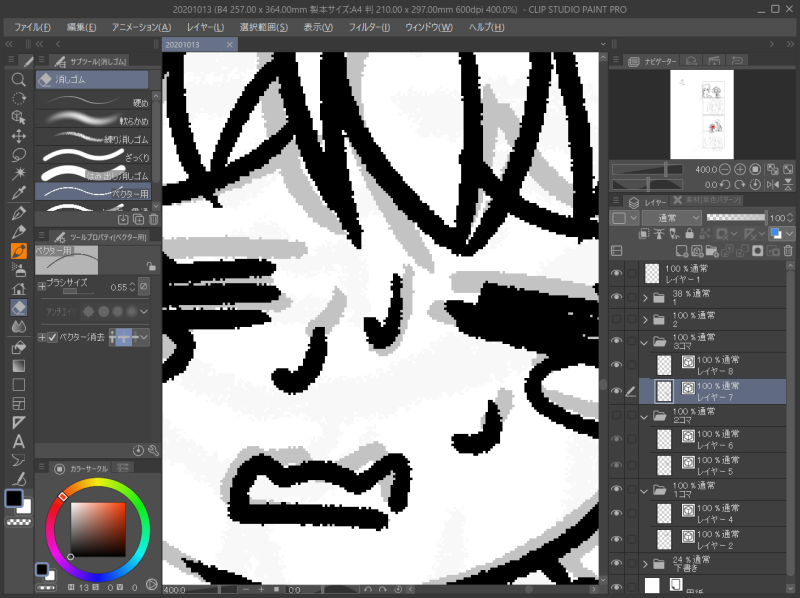The width and height of the screenshot is (800, 598).
Task: Click Zoom out in Navigator
Action: click(x=724, y=169)
